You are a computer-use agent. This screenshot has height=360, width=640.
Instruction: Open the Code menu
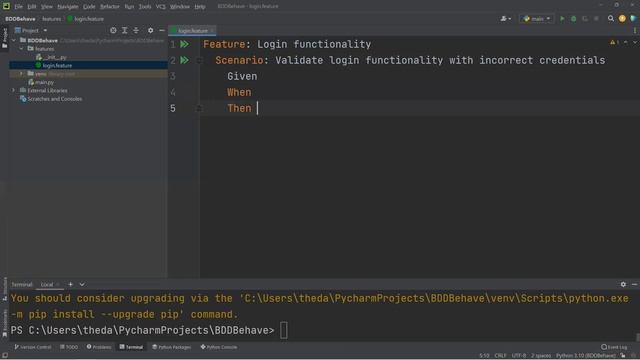pyautogui.click(x=89, y=7)
